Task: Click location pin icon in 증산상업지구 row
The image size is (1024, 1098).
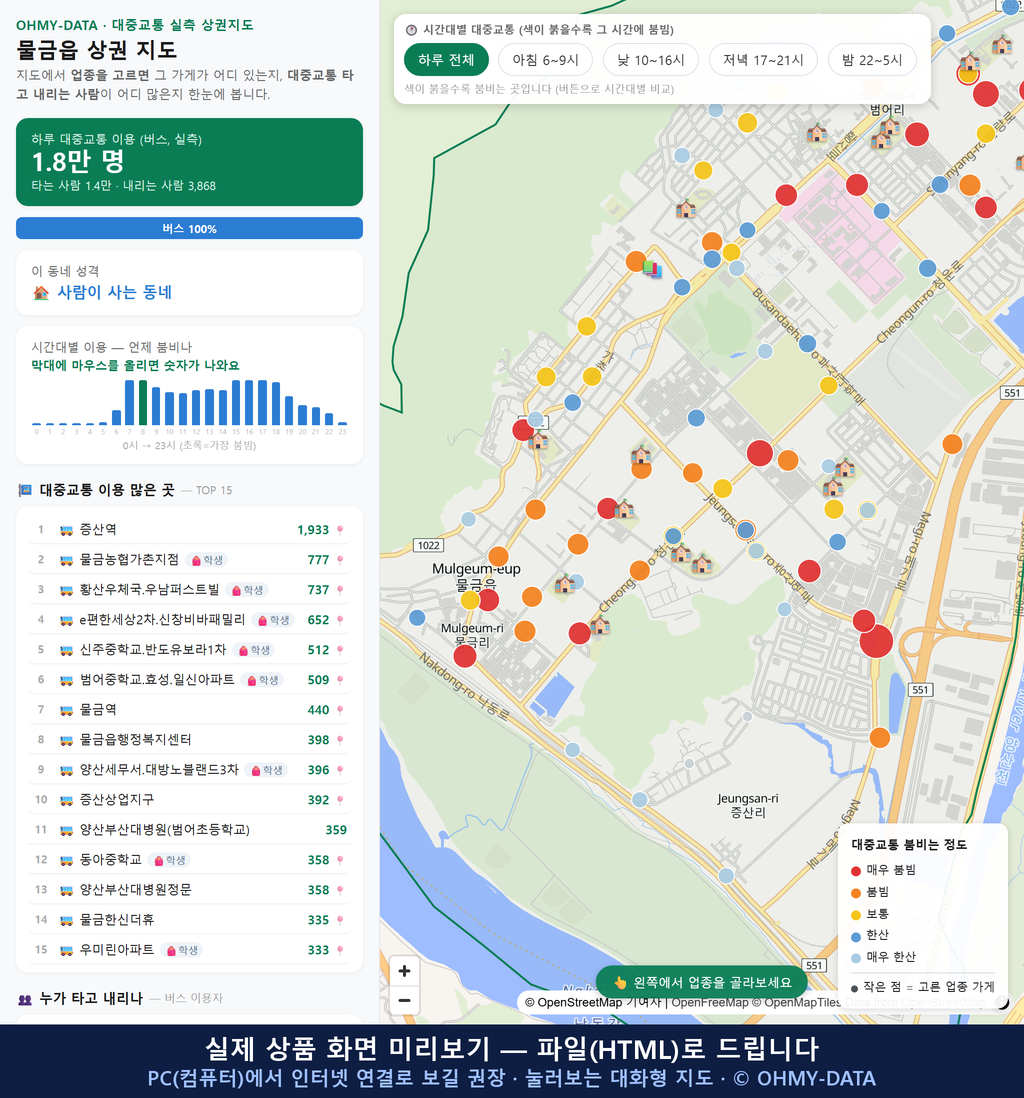Action: click(340, 800)
